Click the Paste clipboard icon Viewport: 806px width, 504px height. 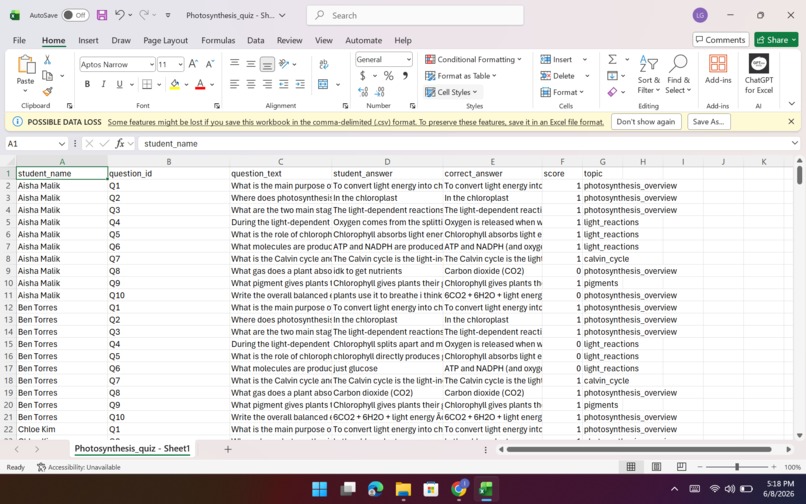(25, 65)
